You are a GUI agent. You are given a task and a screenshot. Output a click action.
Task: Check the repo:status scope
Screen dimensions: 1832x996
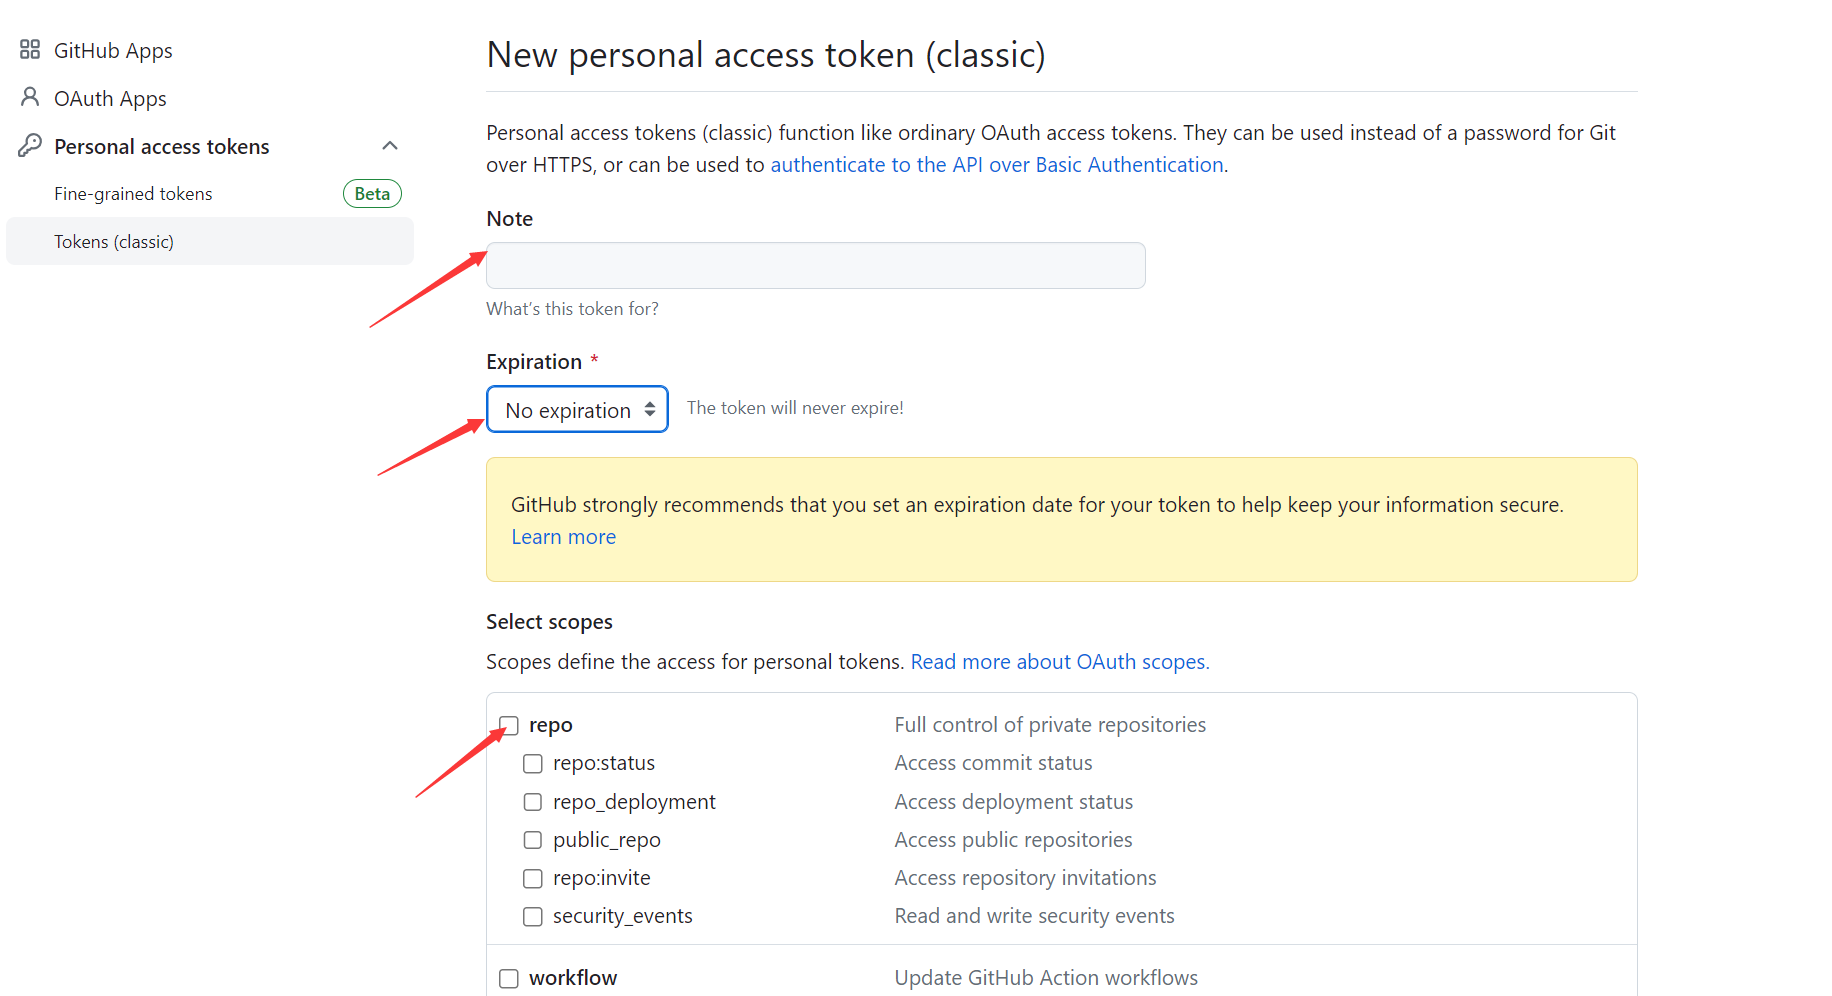533,764
